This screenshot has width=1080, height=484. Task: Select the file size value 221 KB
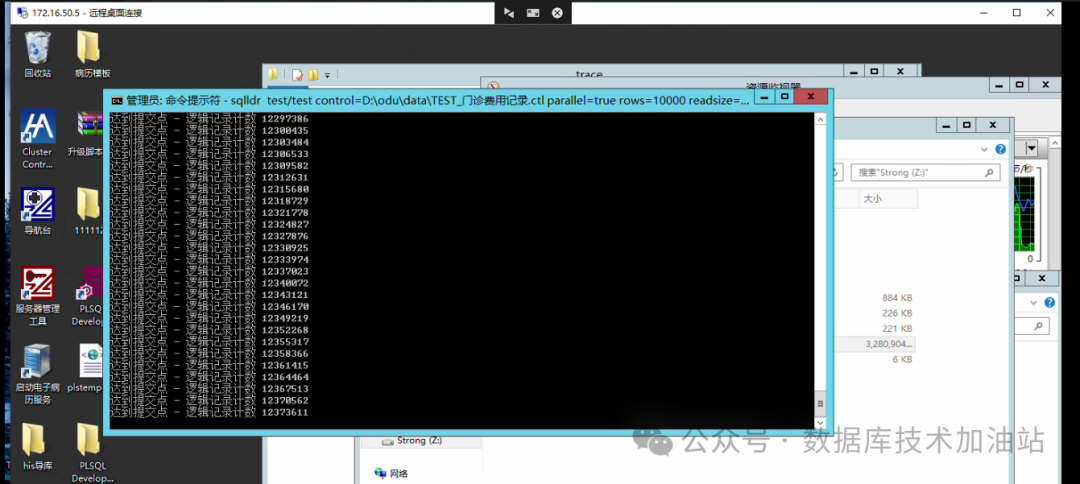(897, 328)
